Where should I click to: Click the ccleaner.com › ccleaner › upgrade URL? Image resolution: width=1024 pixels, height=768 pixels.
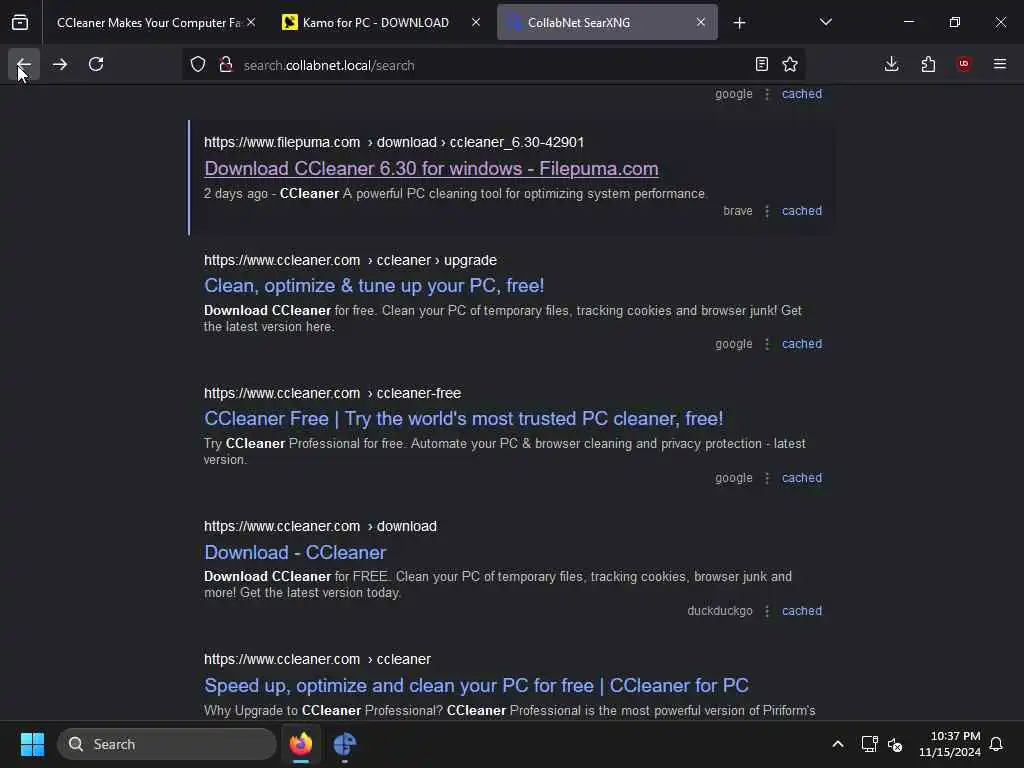point(350,260)
